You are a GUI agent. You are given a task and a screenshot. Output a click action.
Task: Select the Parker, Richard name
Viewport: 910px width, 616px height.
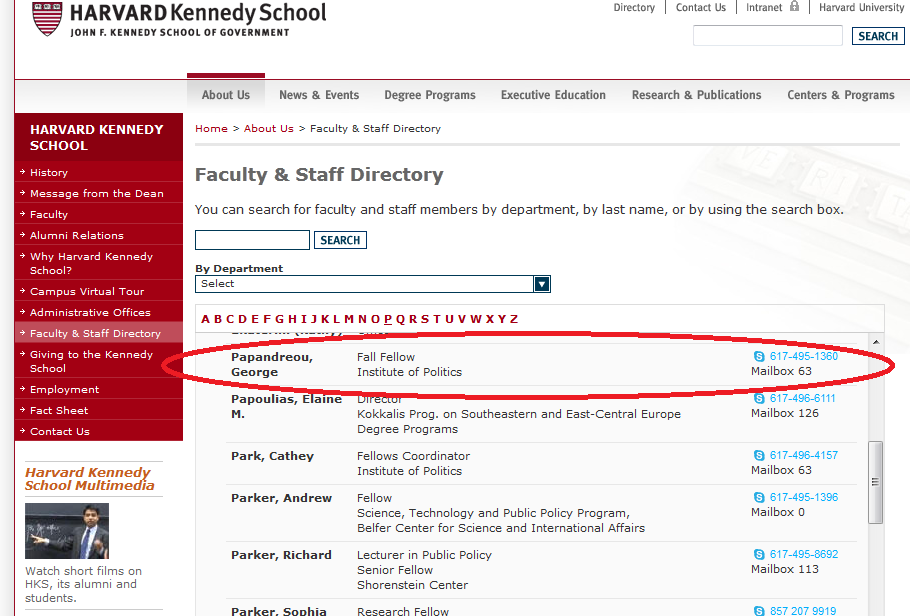click(x=281, y=554)
